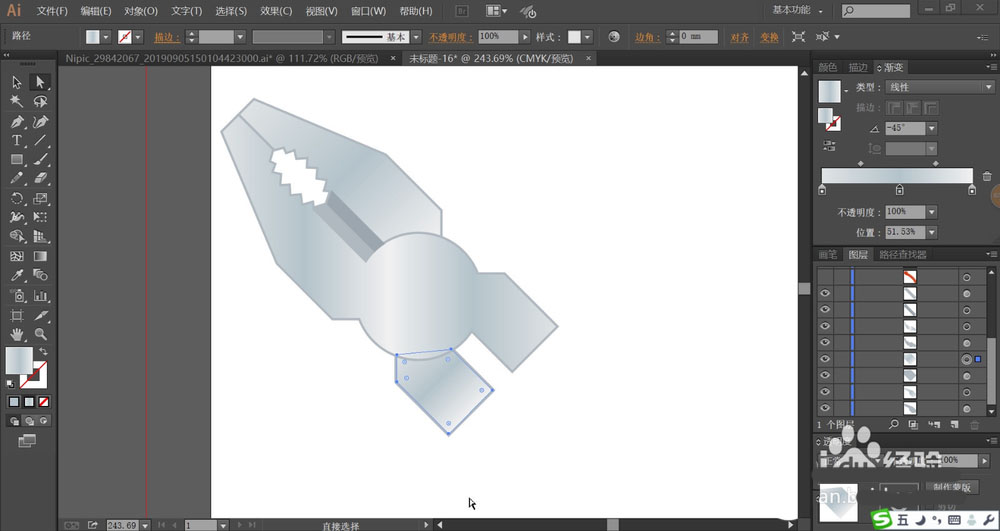This screenshot has width=1000, height=531.
Task: Select the Hand tool
Action: 17,334
